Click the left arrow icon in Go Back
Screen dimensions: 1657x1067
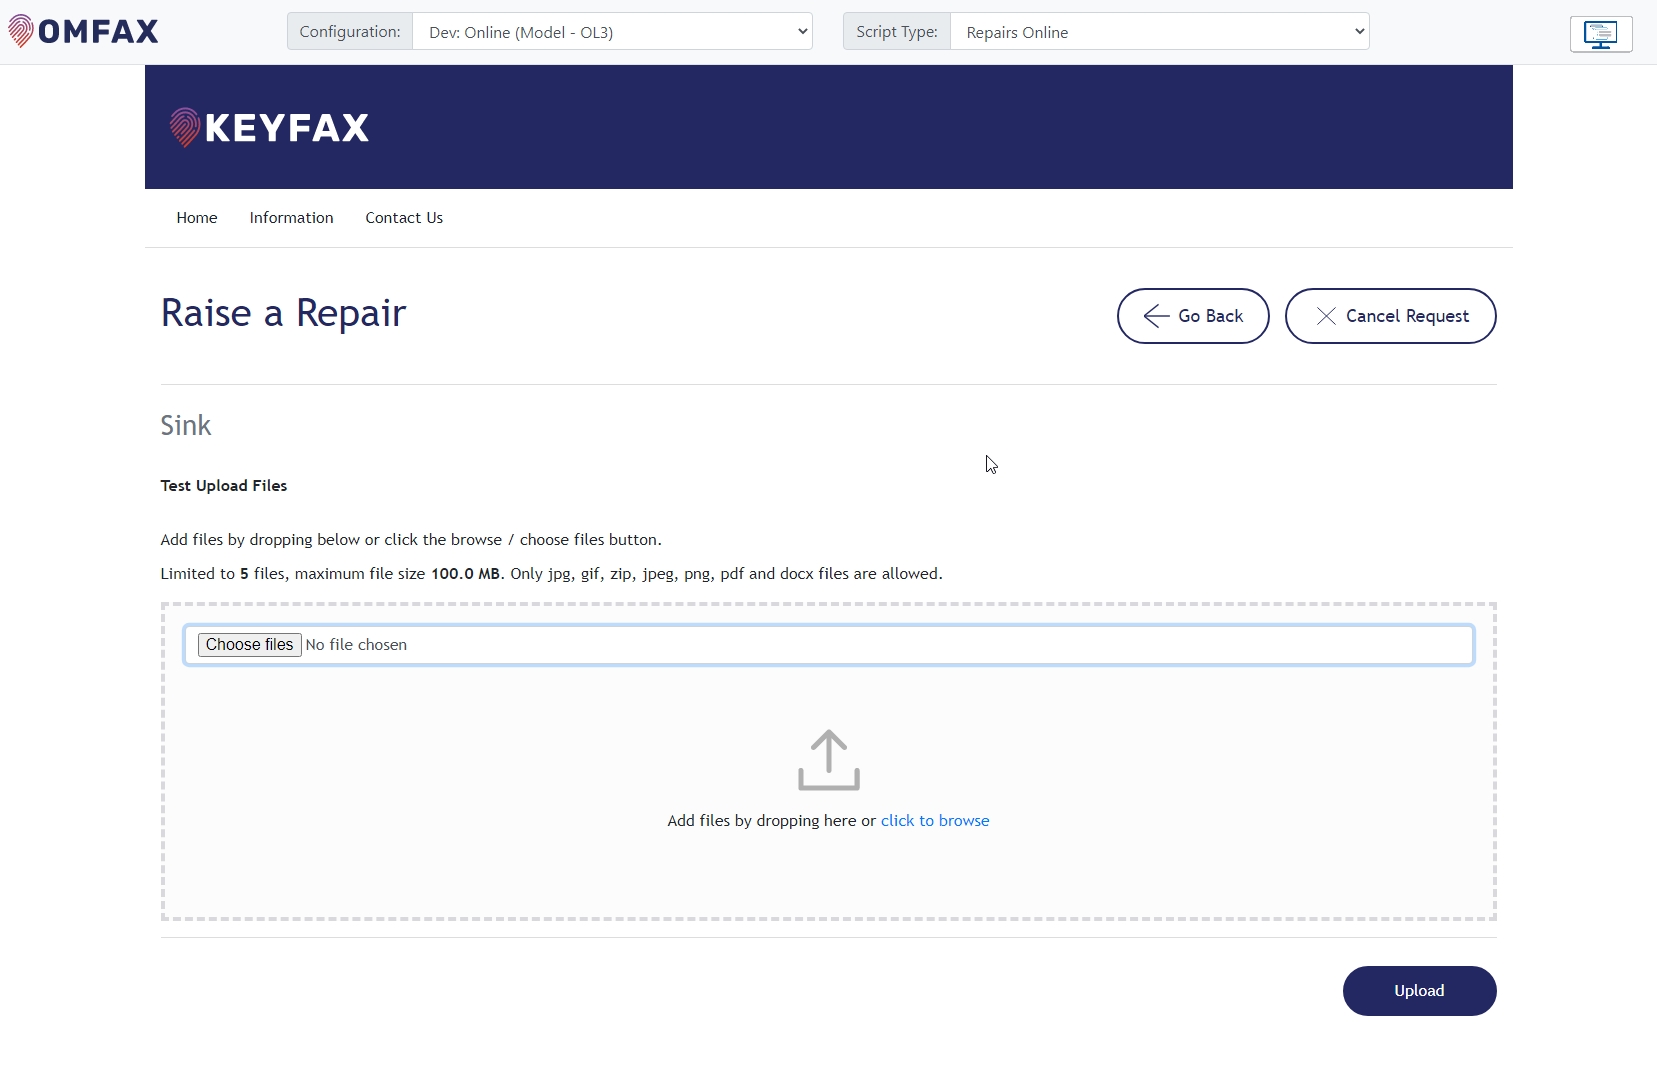[1156, 316]
